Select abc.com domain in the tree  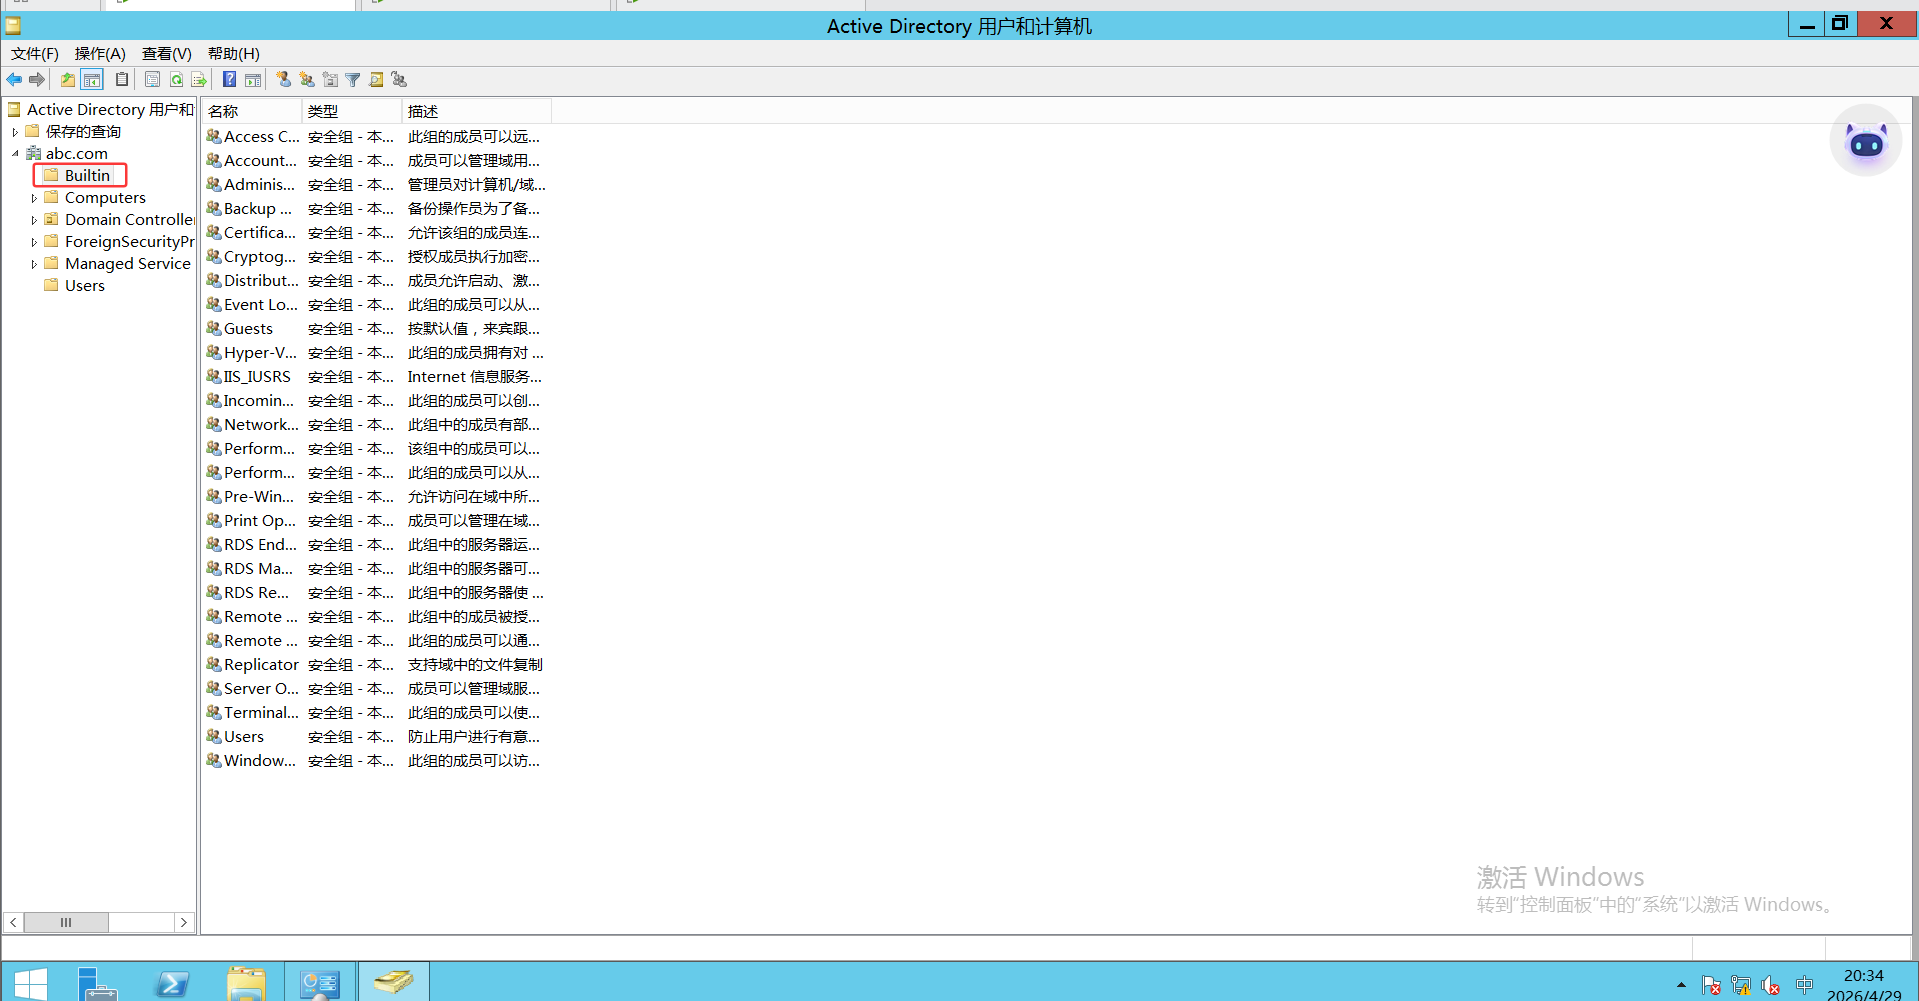tap(76, 154)
